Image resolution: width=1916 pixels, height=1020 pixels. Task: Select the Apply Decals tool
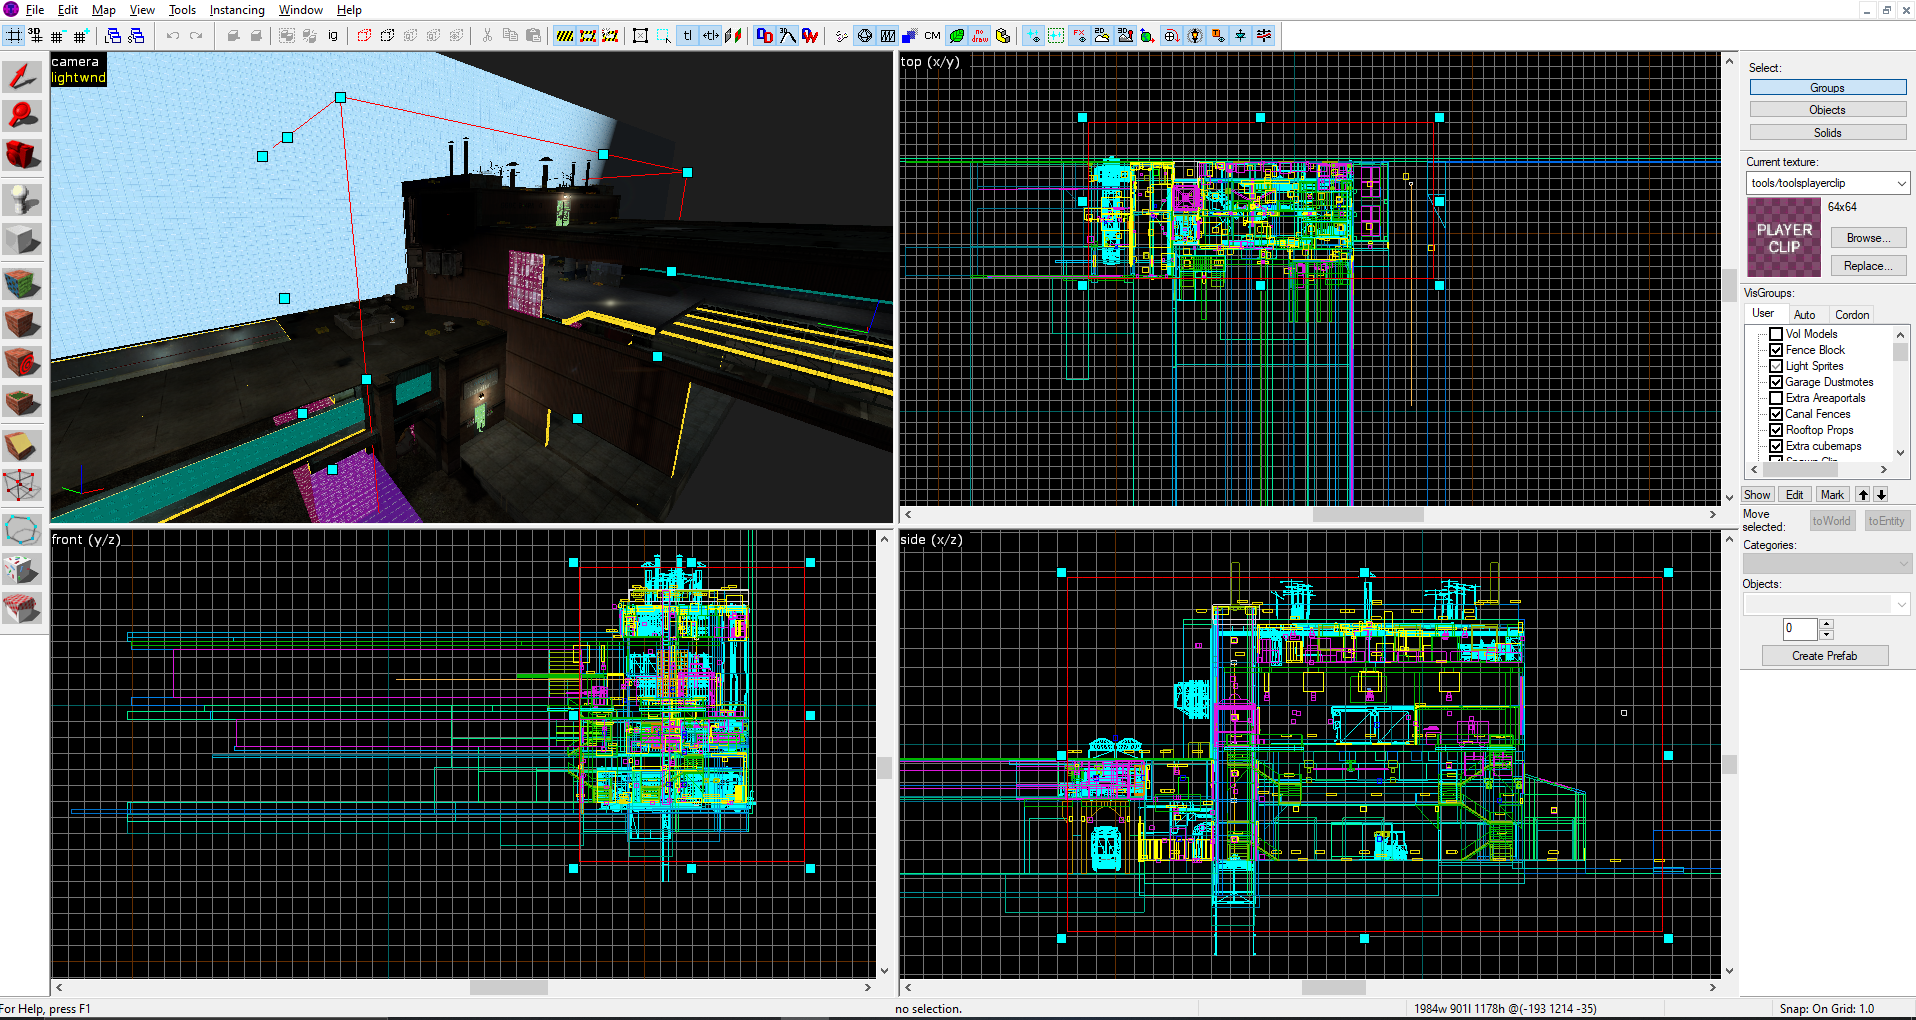click(x=23, y=362)
